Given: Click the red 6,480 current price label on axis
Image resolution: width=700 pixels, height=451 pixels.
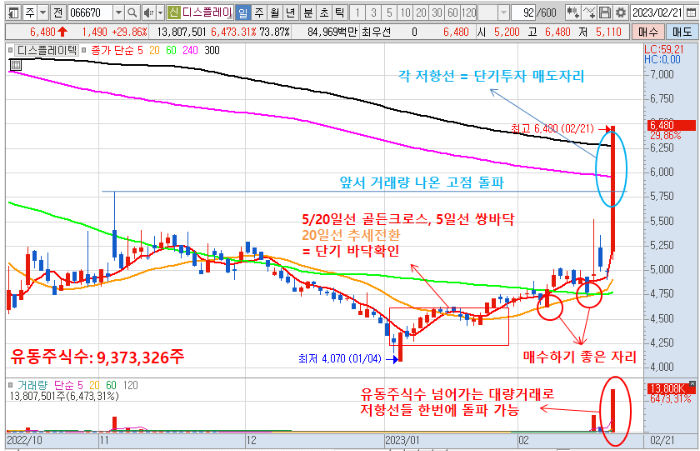Looking at the screenshot, I should tap(672, 125).
